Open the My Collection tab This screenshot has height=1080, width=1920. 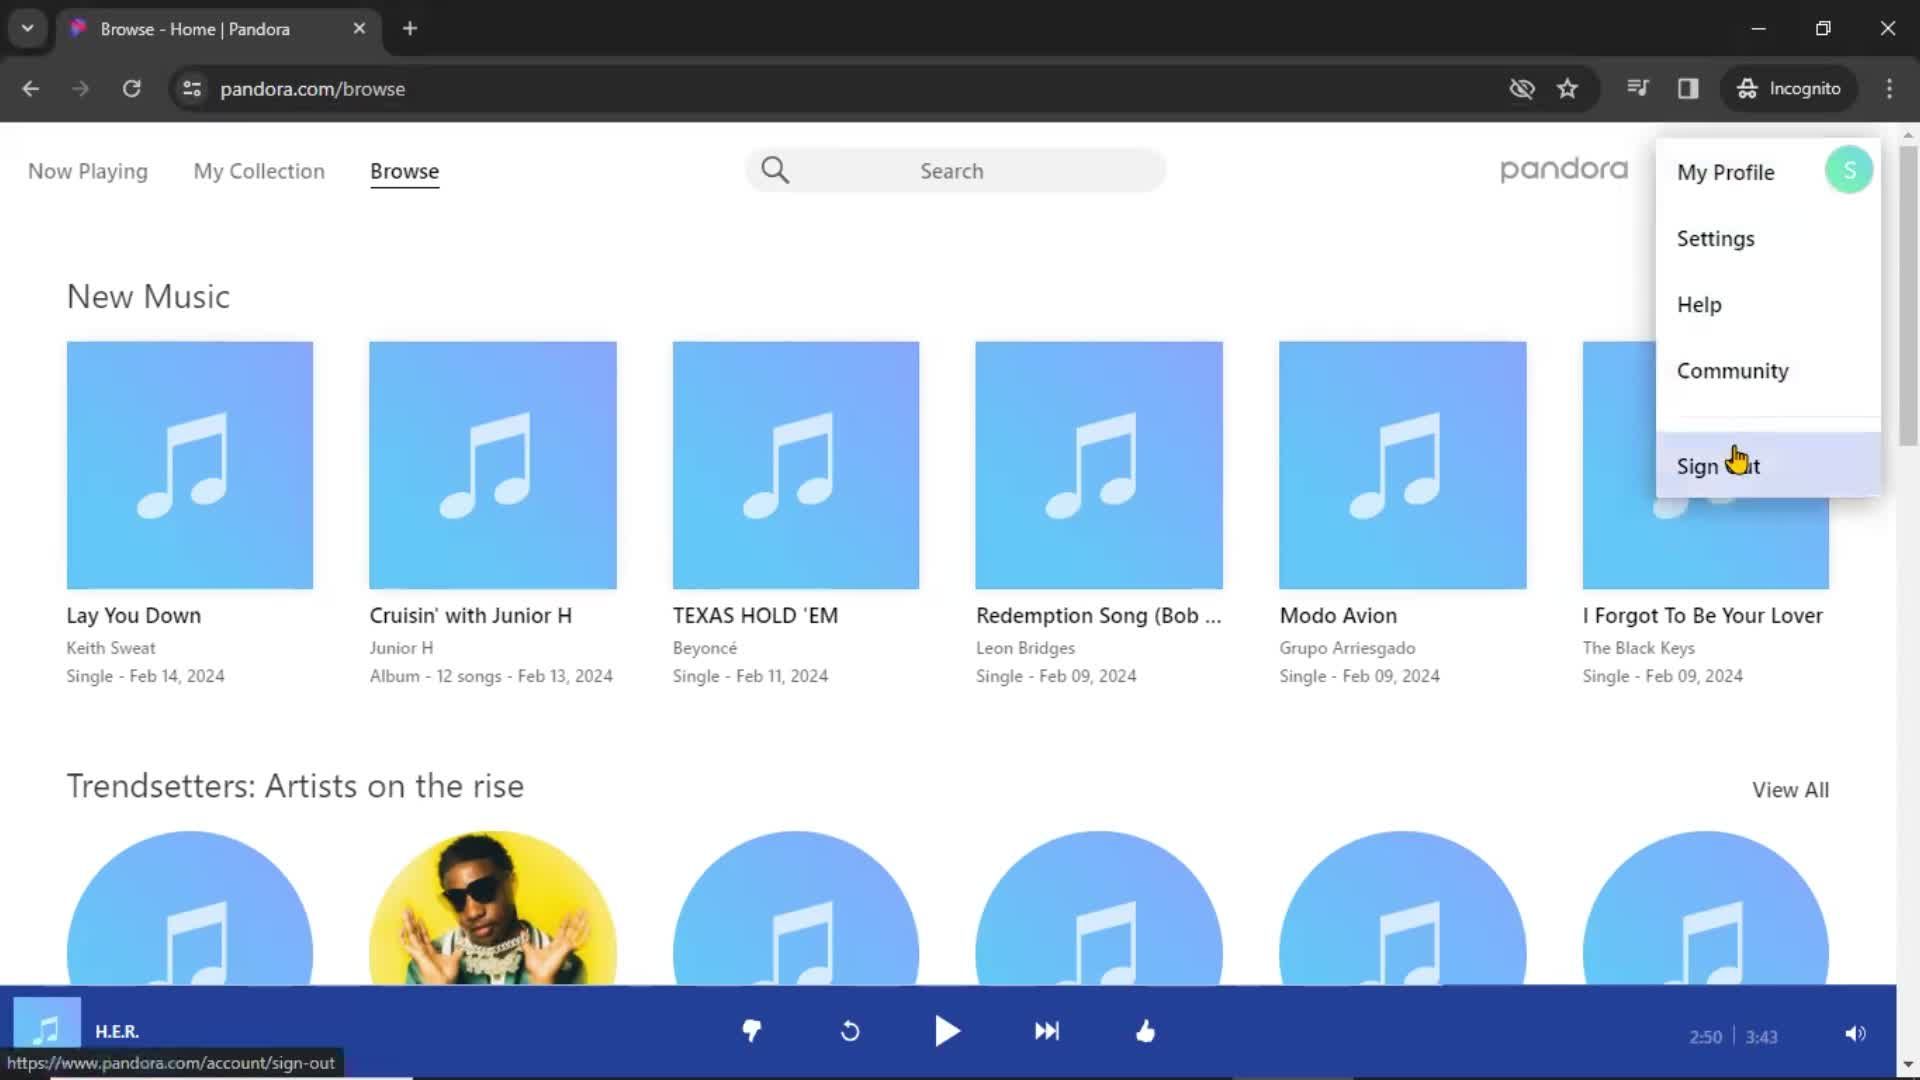[259, 171]
